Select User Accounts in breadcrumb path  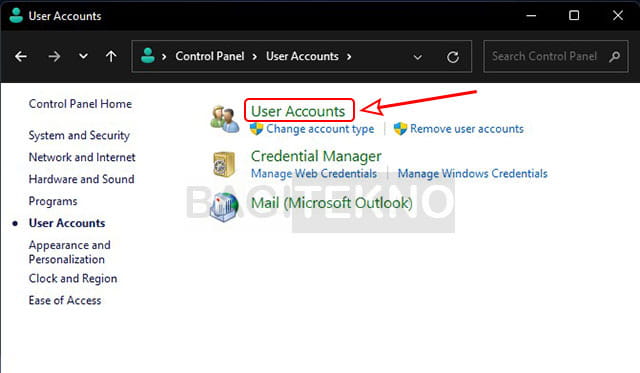302,56
